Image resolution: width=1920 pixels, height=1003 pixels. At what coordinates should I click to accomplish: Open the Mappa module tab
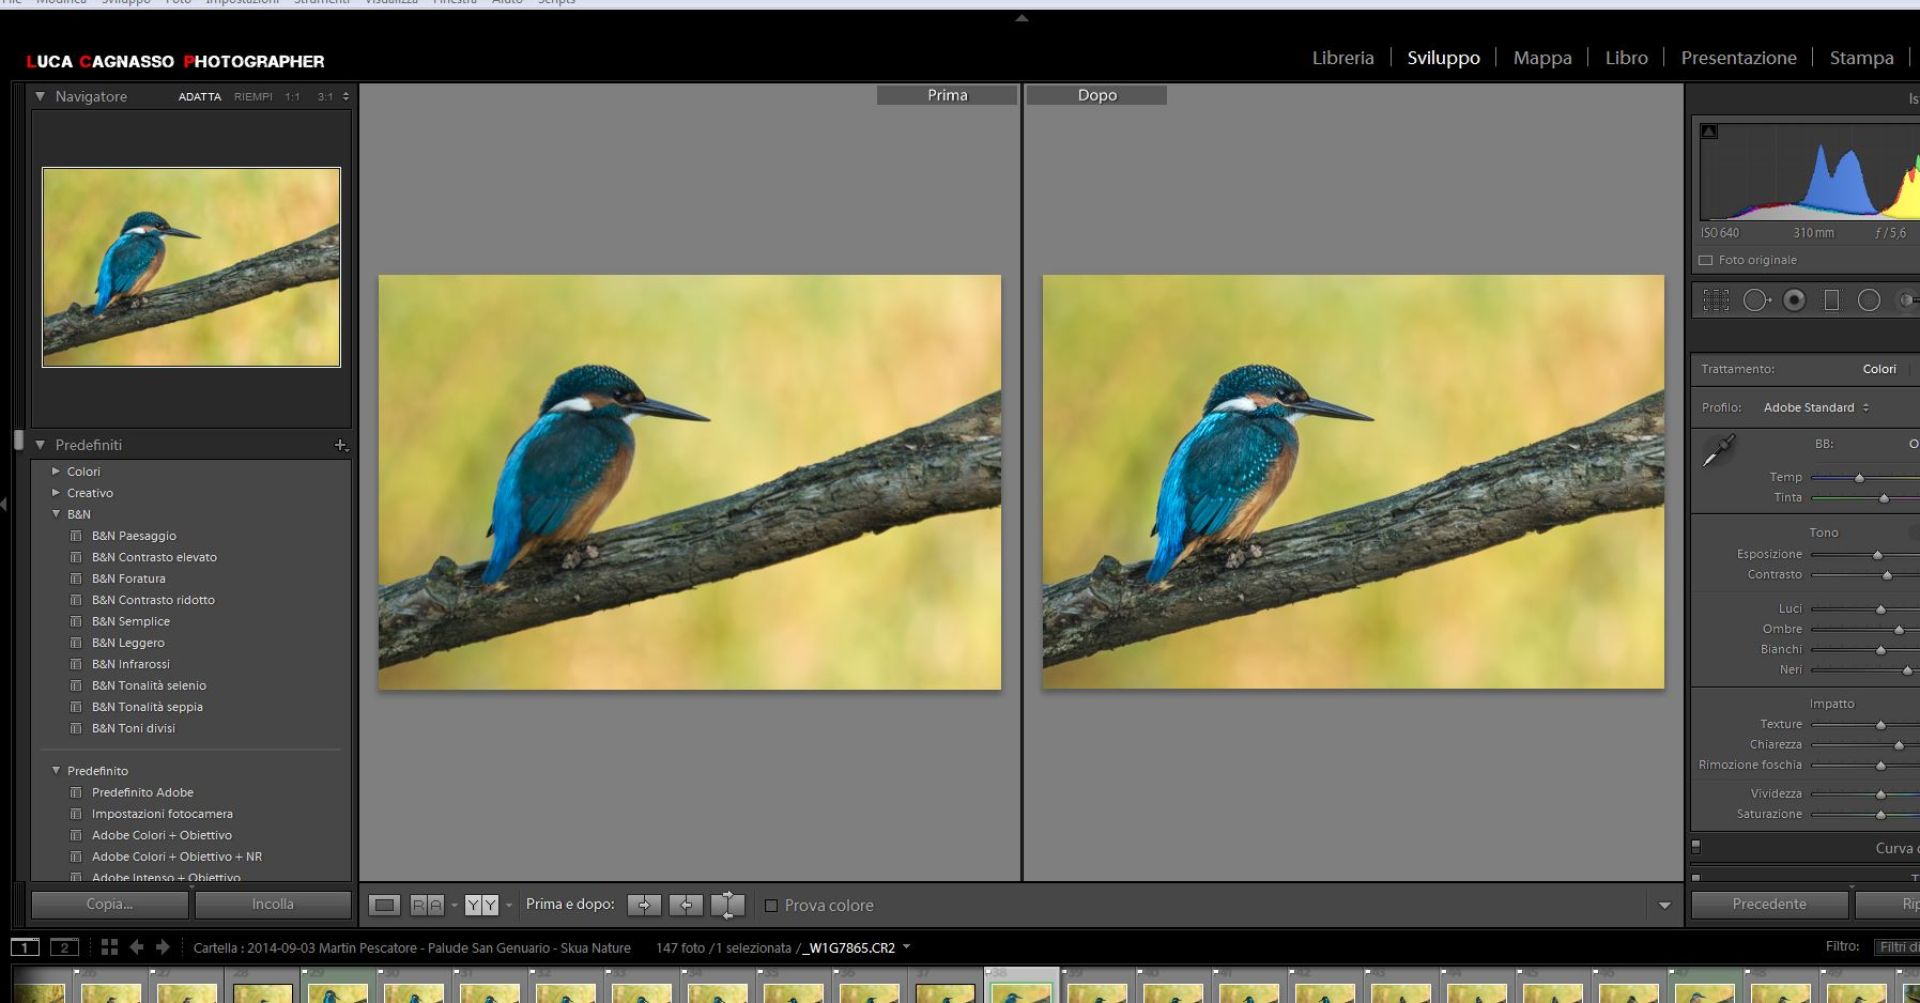[1542, 58]
